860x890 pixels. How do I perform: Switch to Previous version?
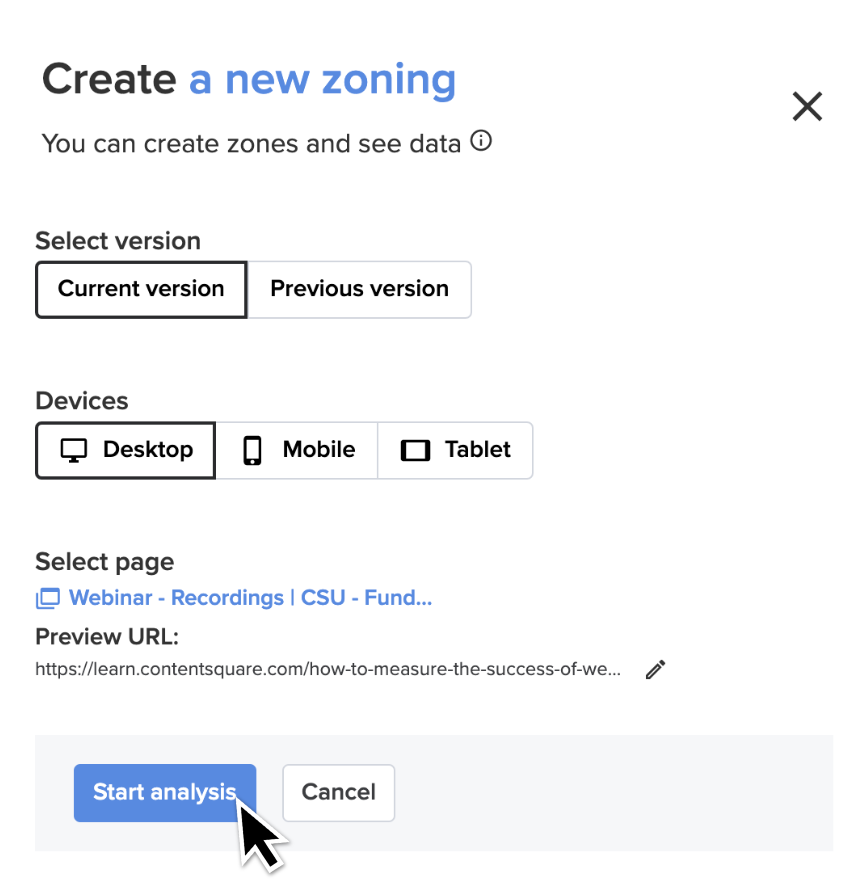pos(359,289)
